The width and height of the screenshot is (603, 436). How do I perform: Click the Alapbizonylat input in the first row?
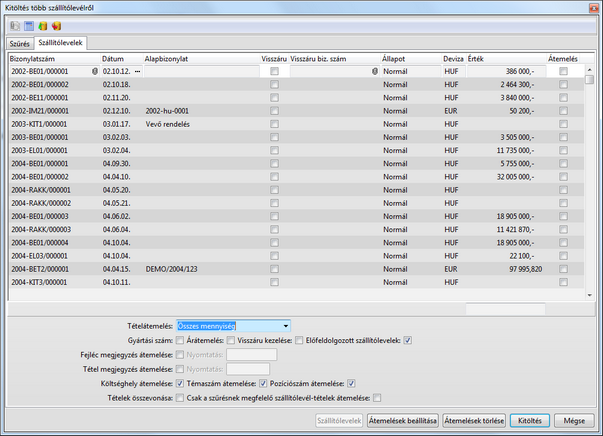click(202, 72)
